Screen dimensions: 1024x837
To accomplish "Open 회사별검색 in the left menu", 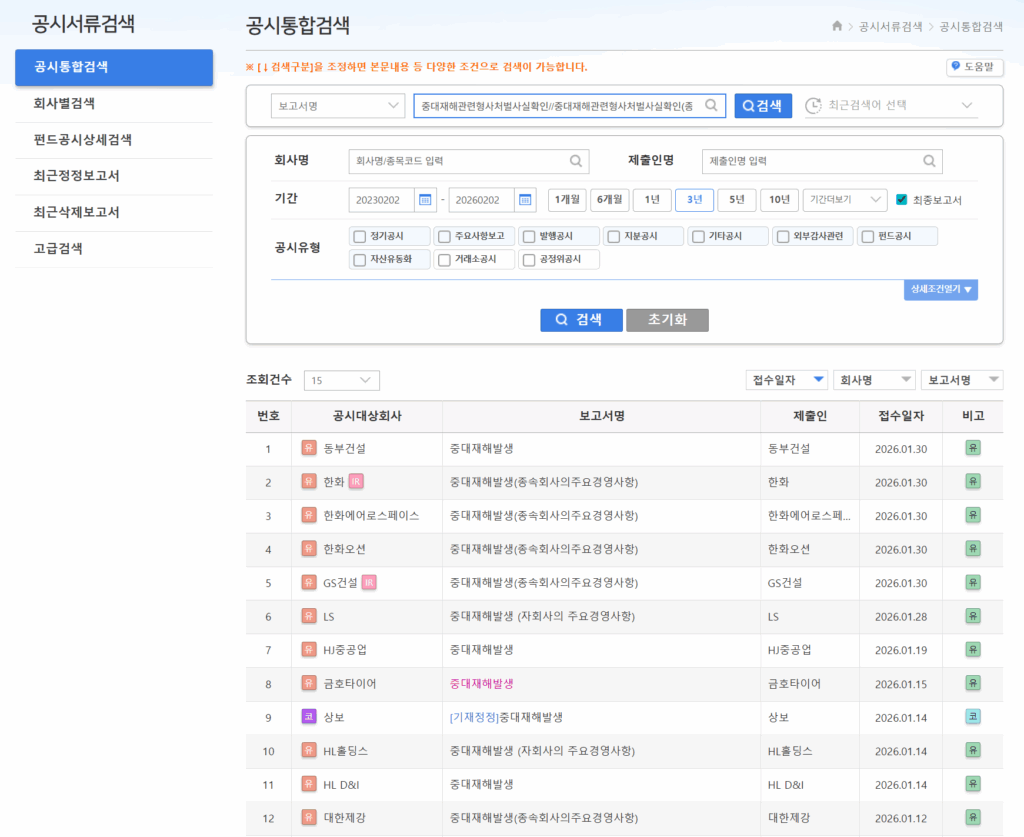I will 64,103.
